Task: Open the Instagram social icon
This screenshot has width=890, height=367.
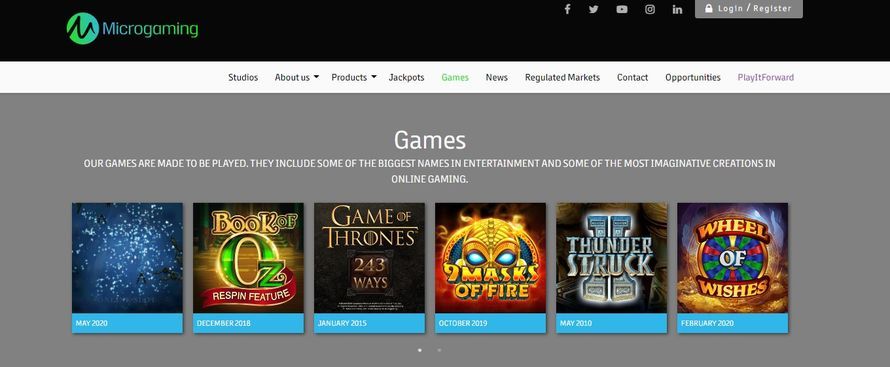Action: 650,9
